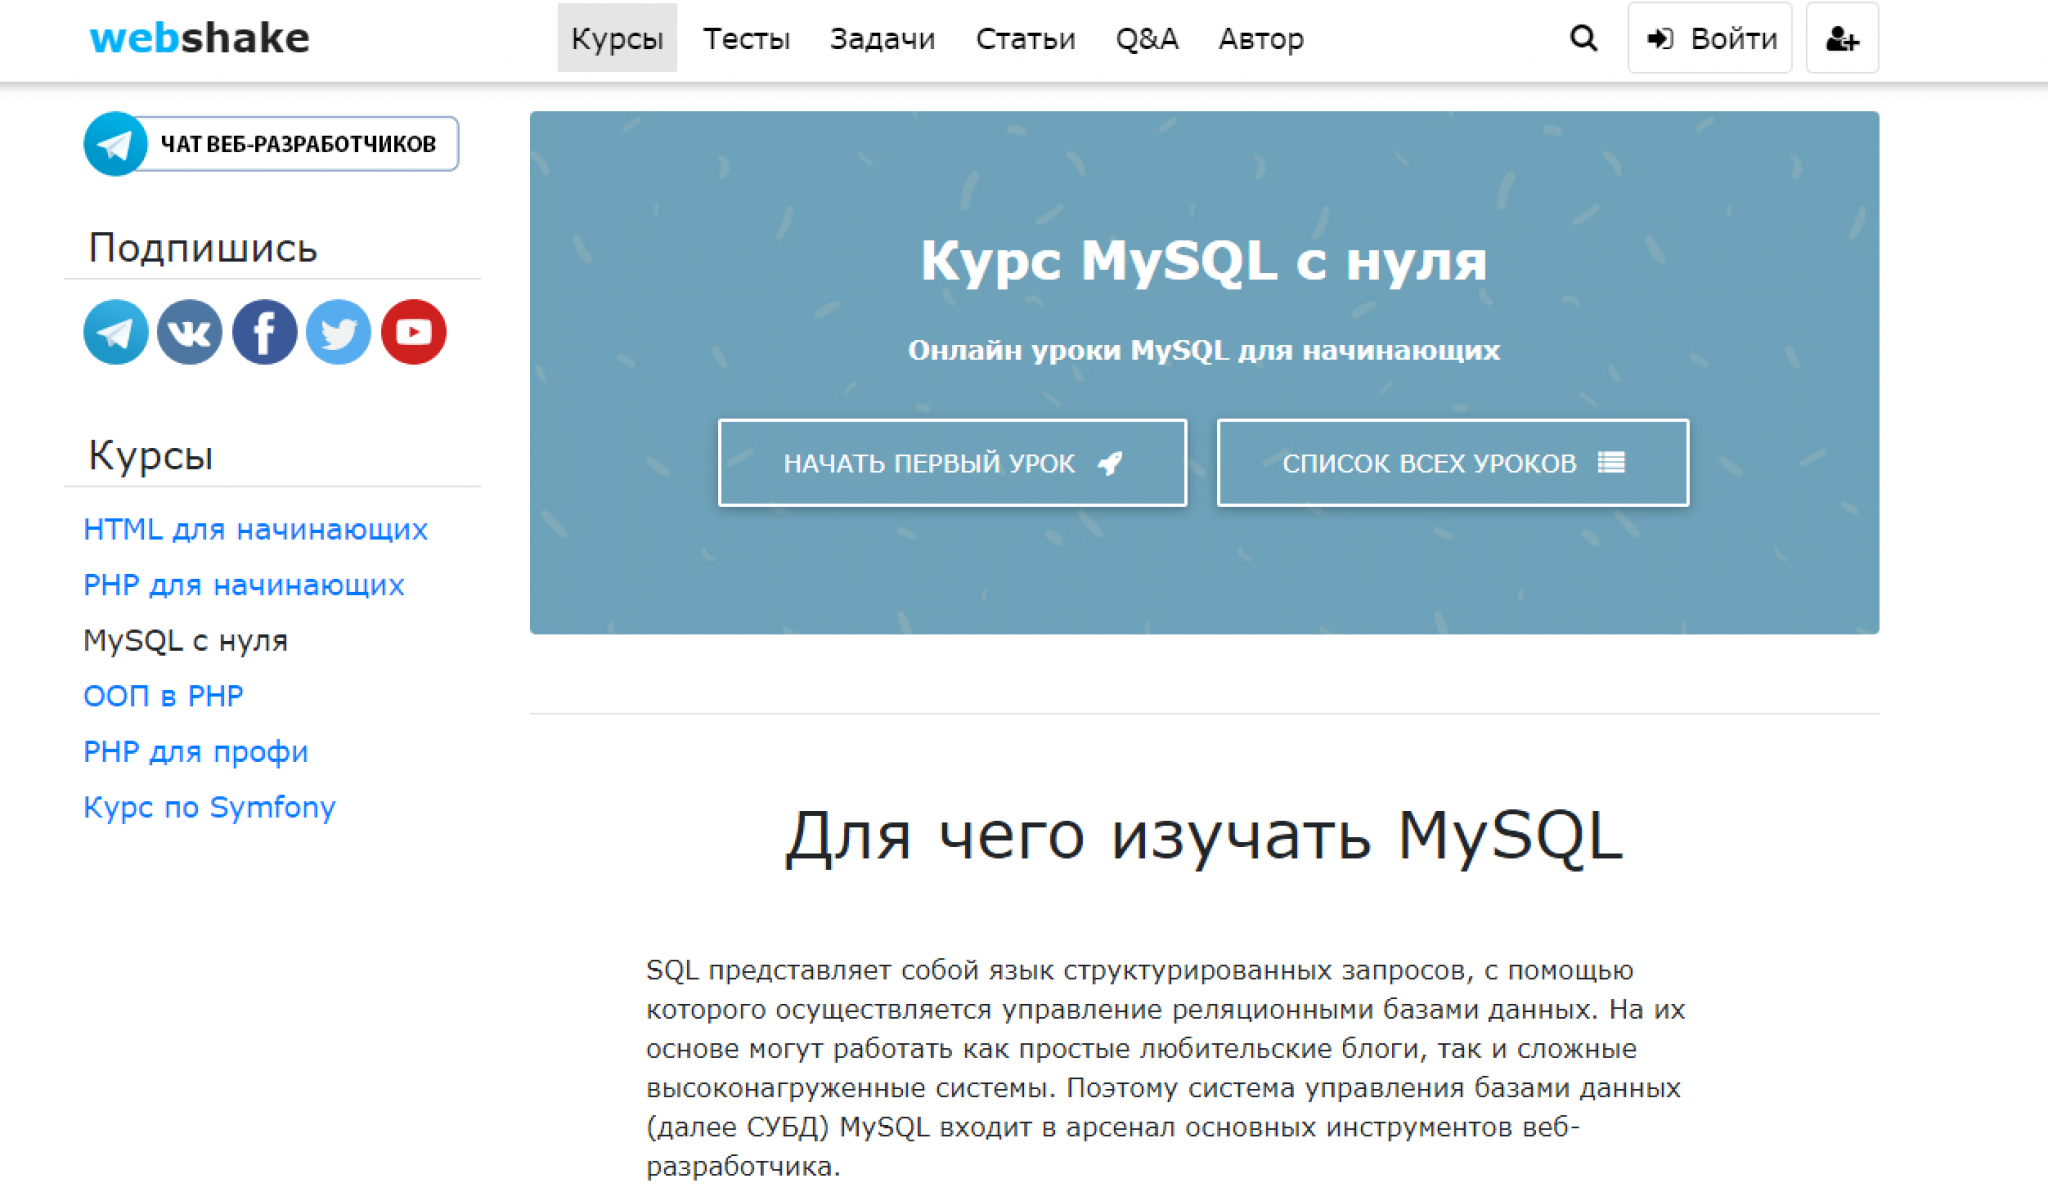Open the YouTube channel icon
2048x1192 pixels.
[x=413, y=332]
